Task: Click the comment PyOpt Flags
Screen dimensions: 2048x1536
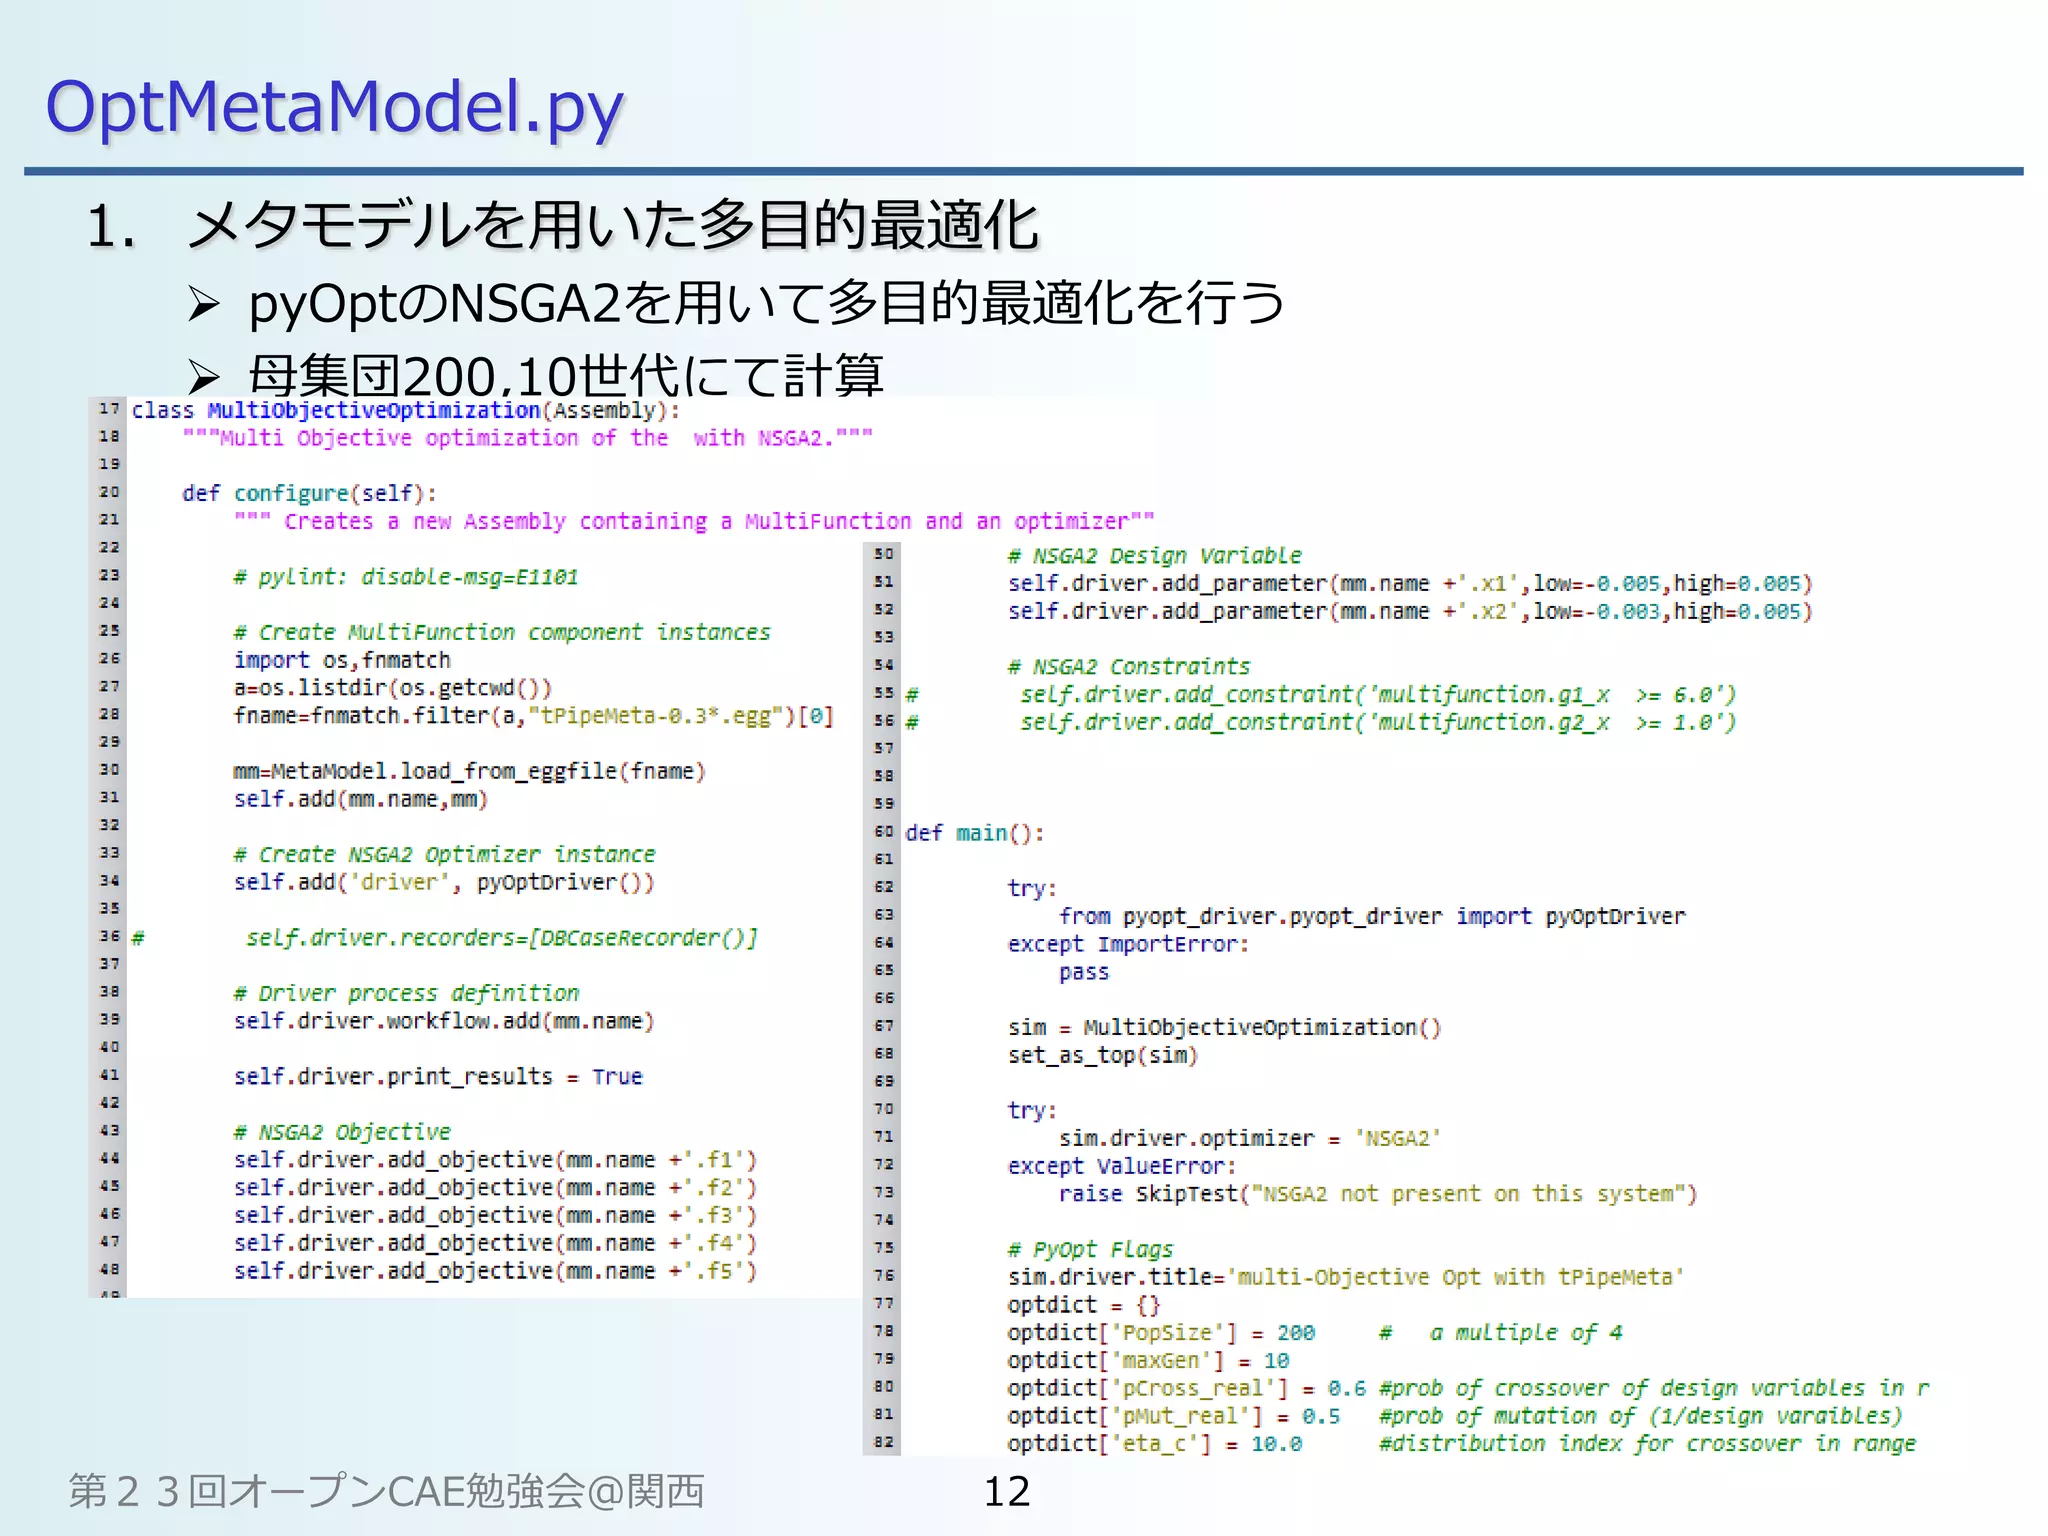Action: pos(1090,1249)
